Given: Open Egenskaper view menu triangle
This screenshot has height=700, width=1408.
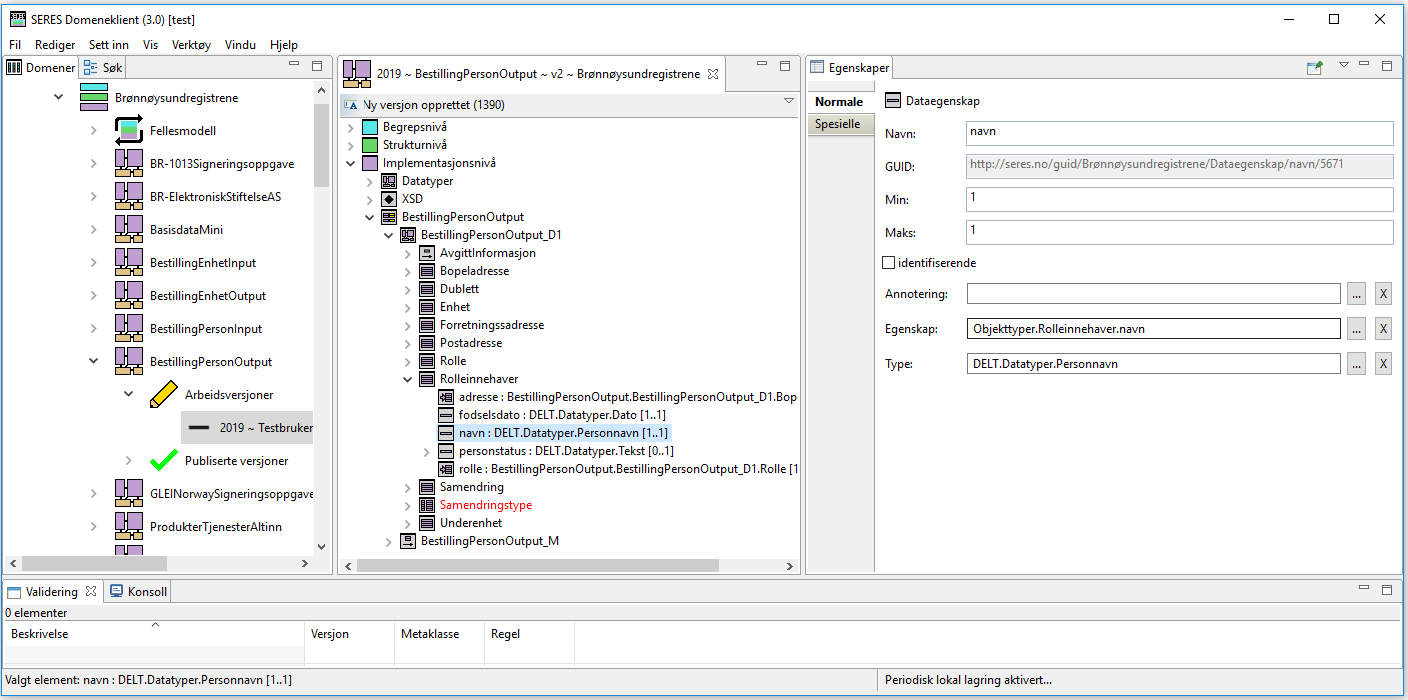Looking at the screenshot, I should coord(1344,65).
